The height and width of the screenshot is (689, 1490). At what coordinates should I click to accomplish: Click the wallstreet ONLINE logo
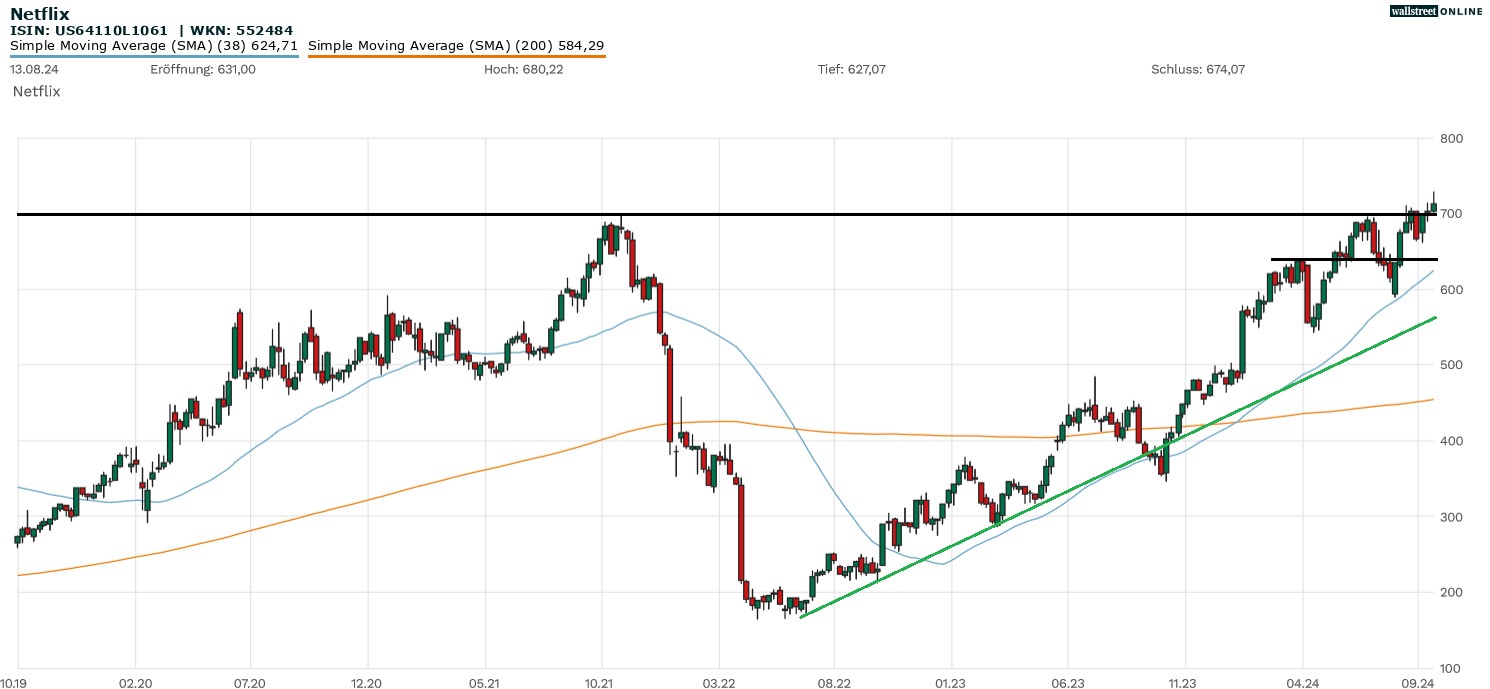point(1436,11)
